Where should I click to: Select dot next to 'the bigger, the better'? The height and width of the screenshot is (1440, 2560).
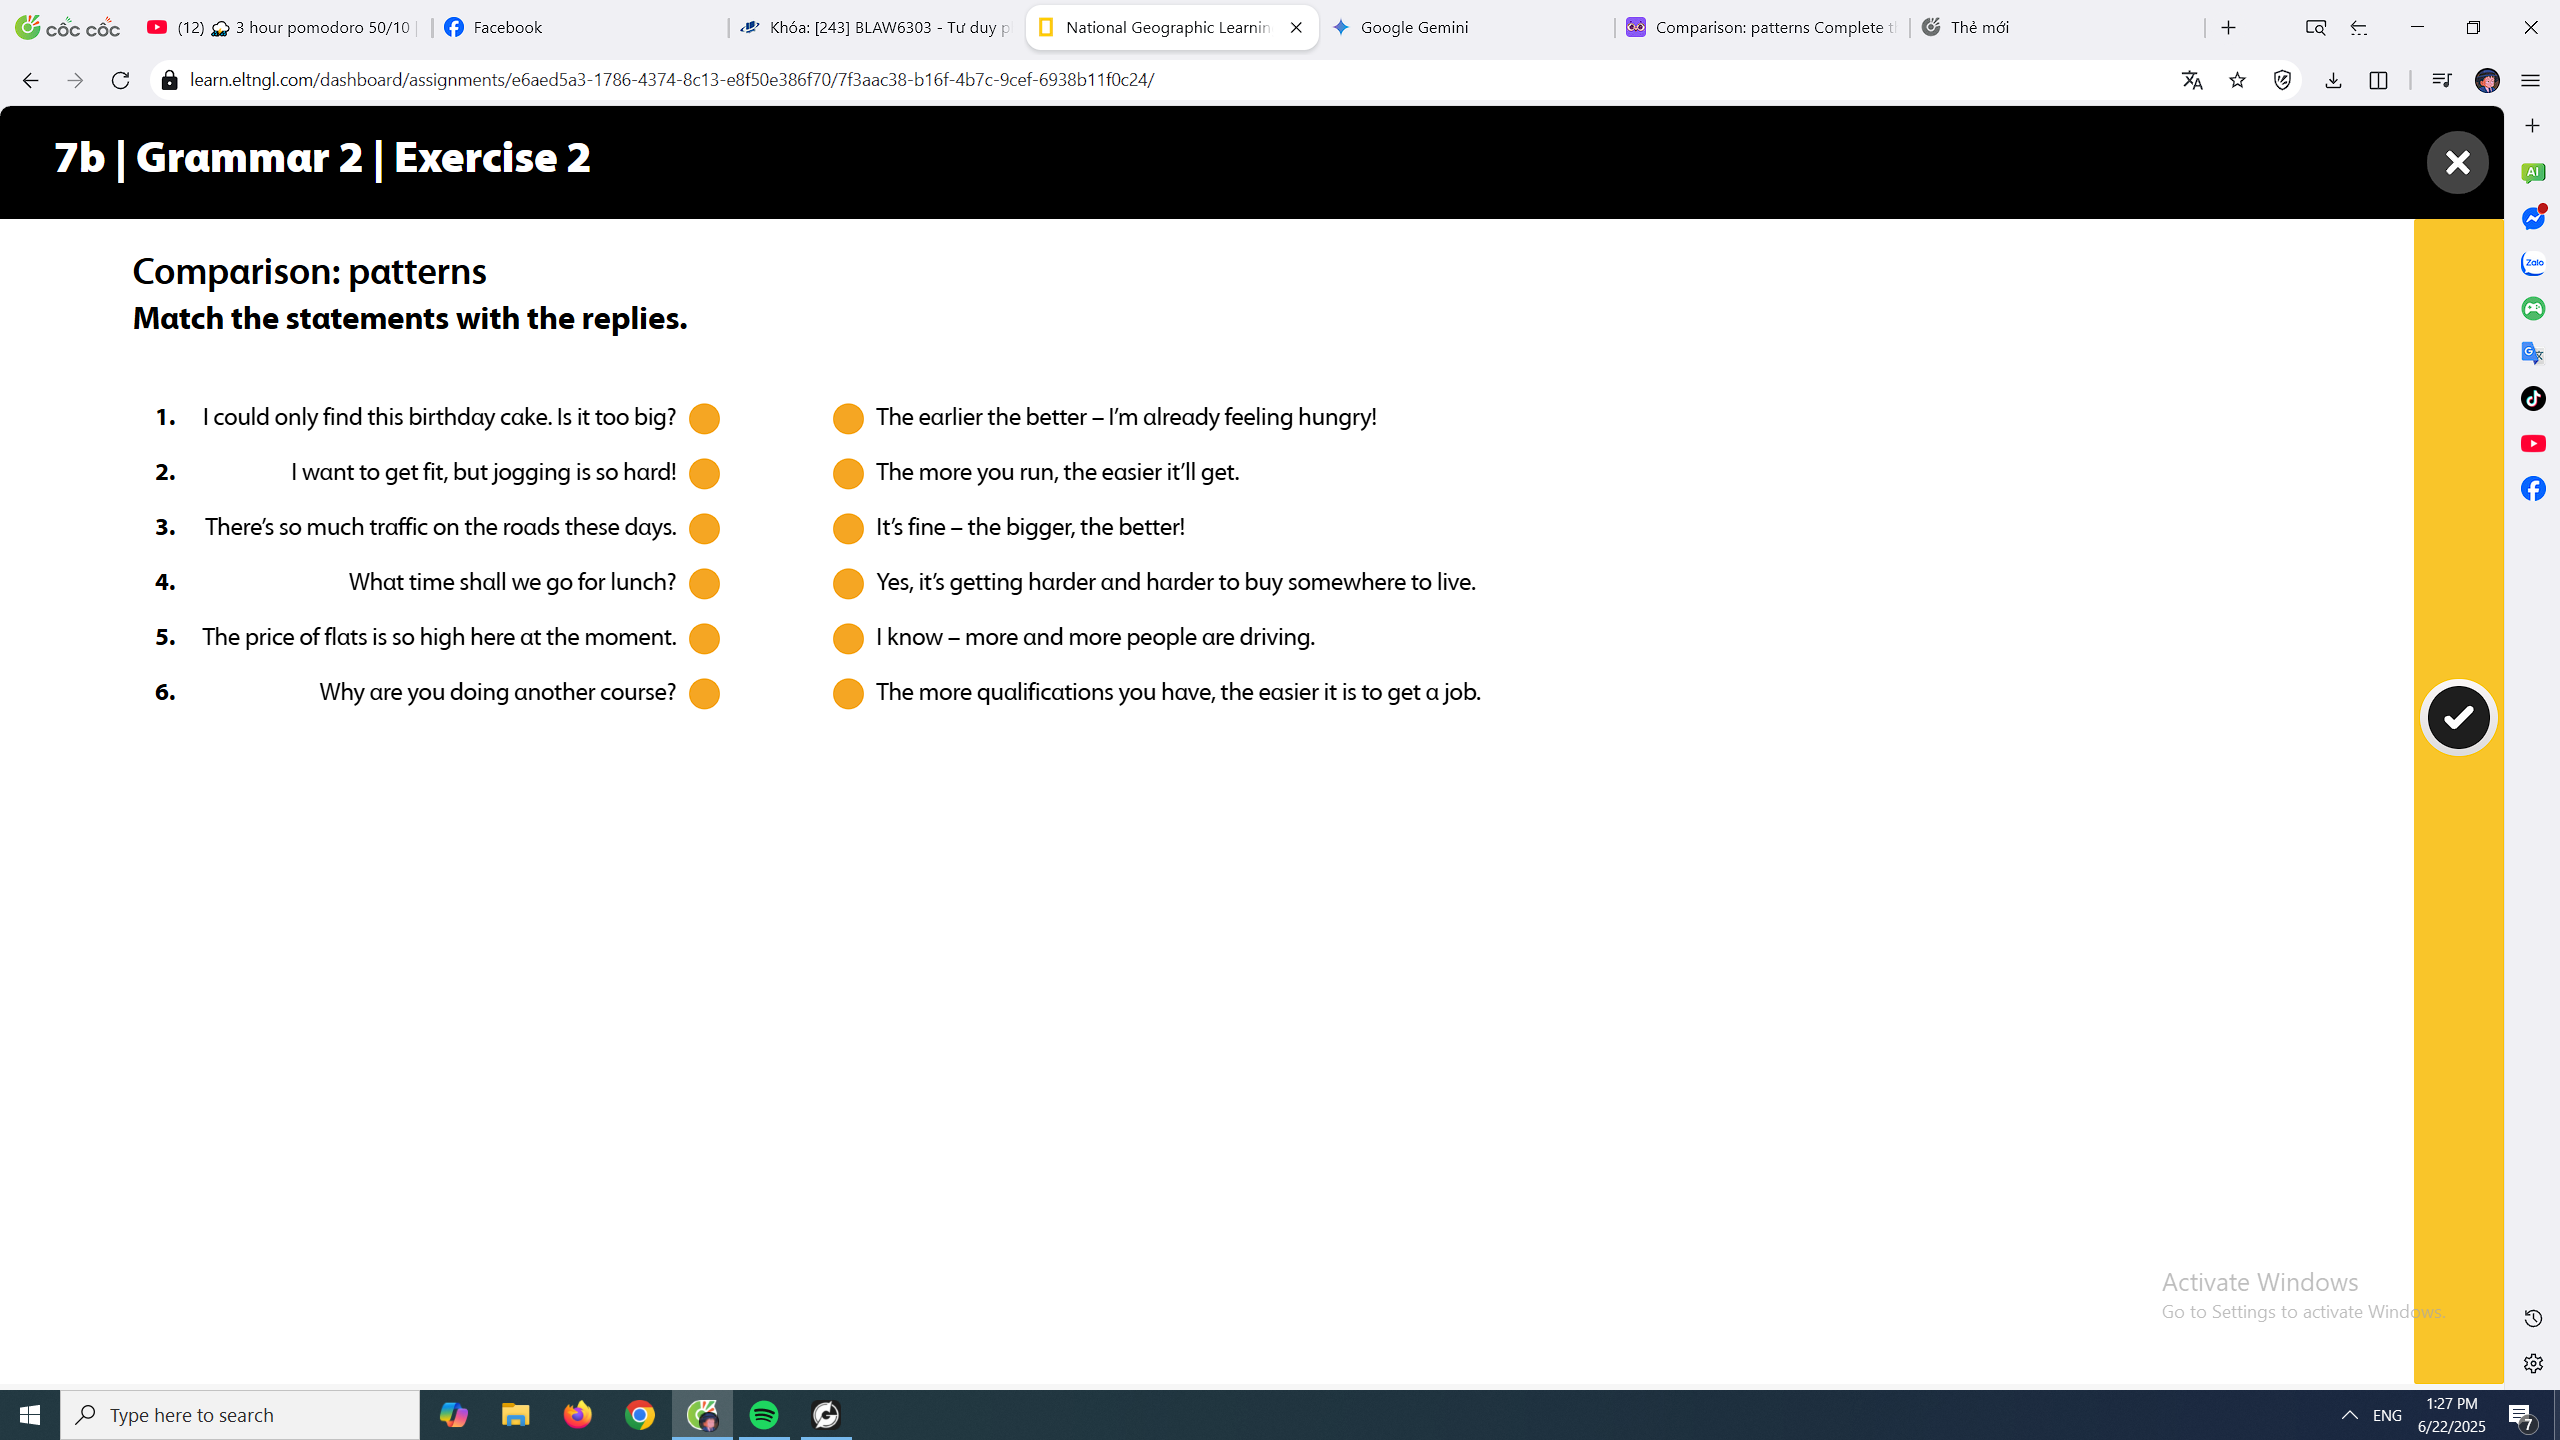[x=848, y=528]
